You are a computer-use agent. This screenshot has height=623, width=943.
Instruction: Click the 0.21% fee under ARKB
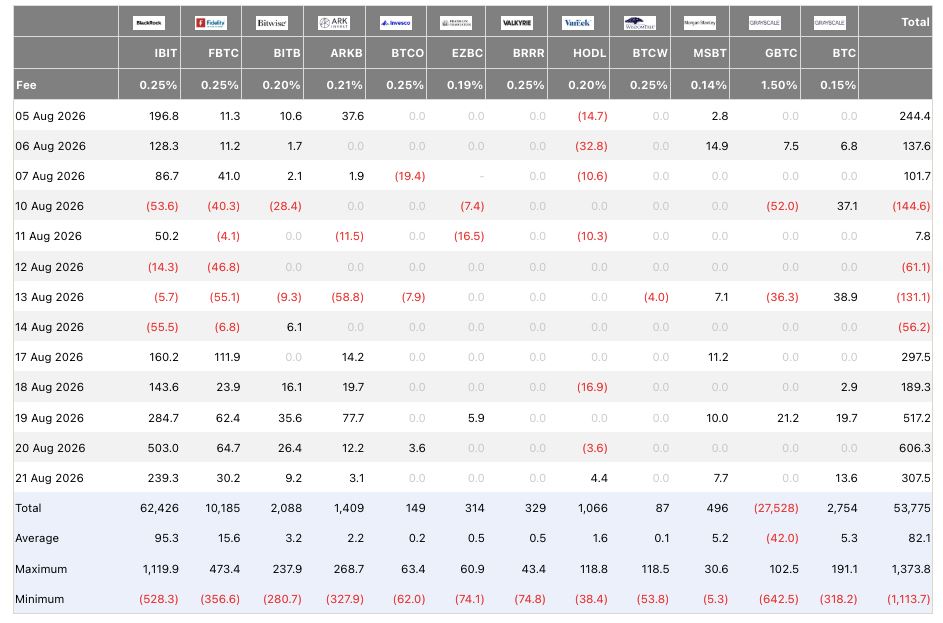click(x=345, y=85)
